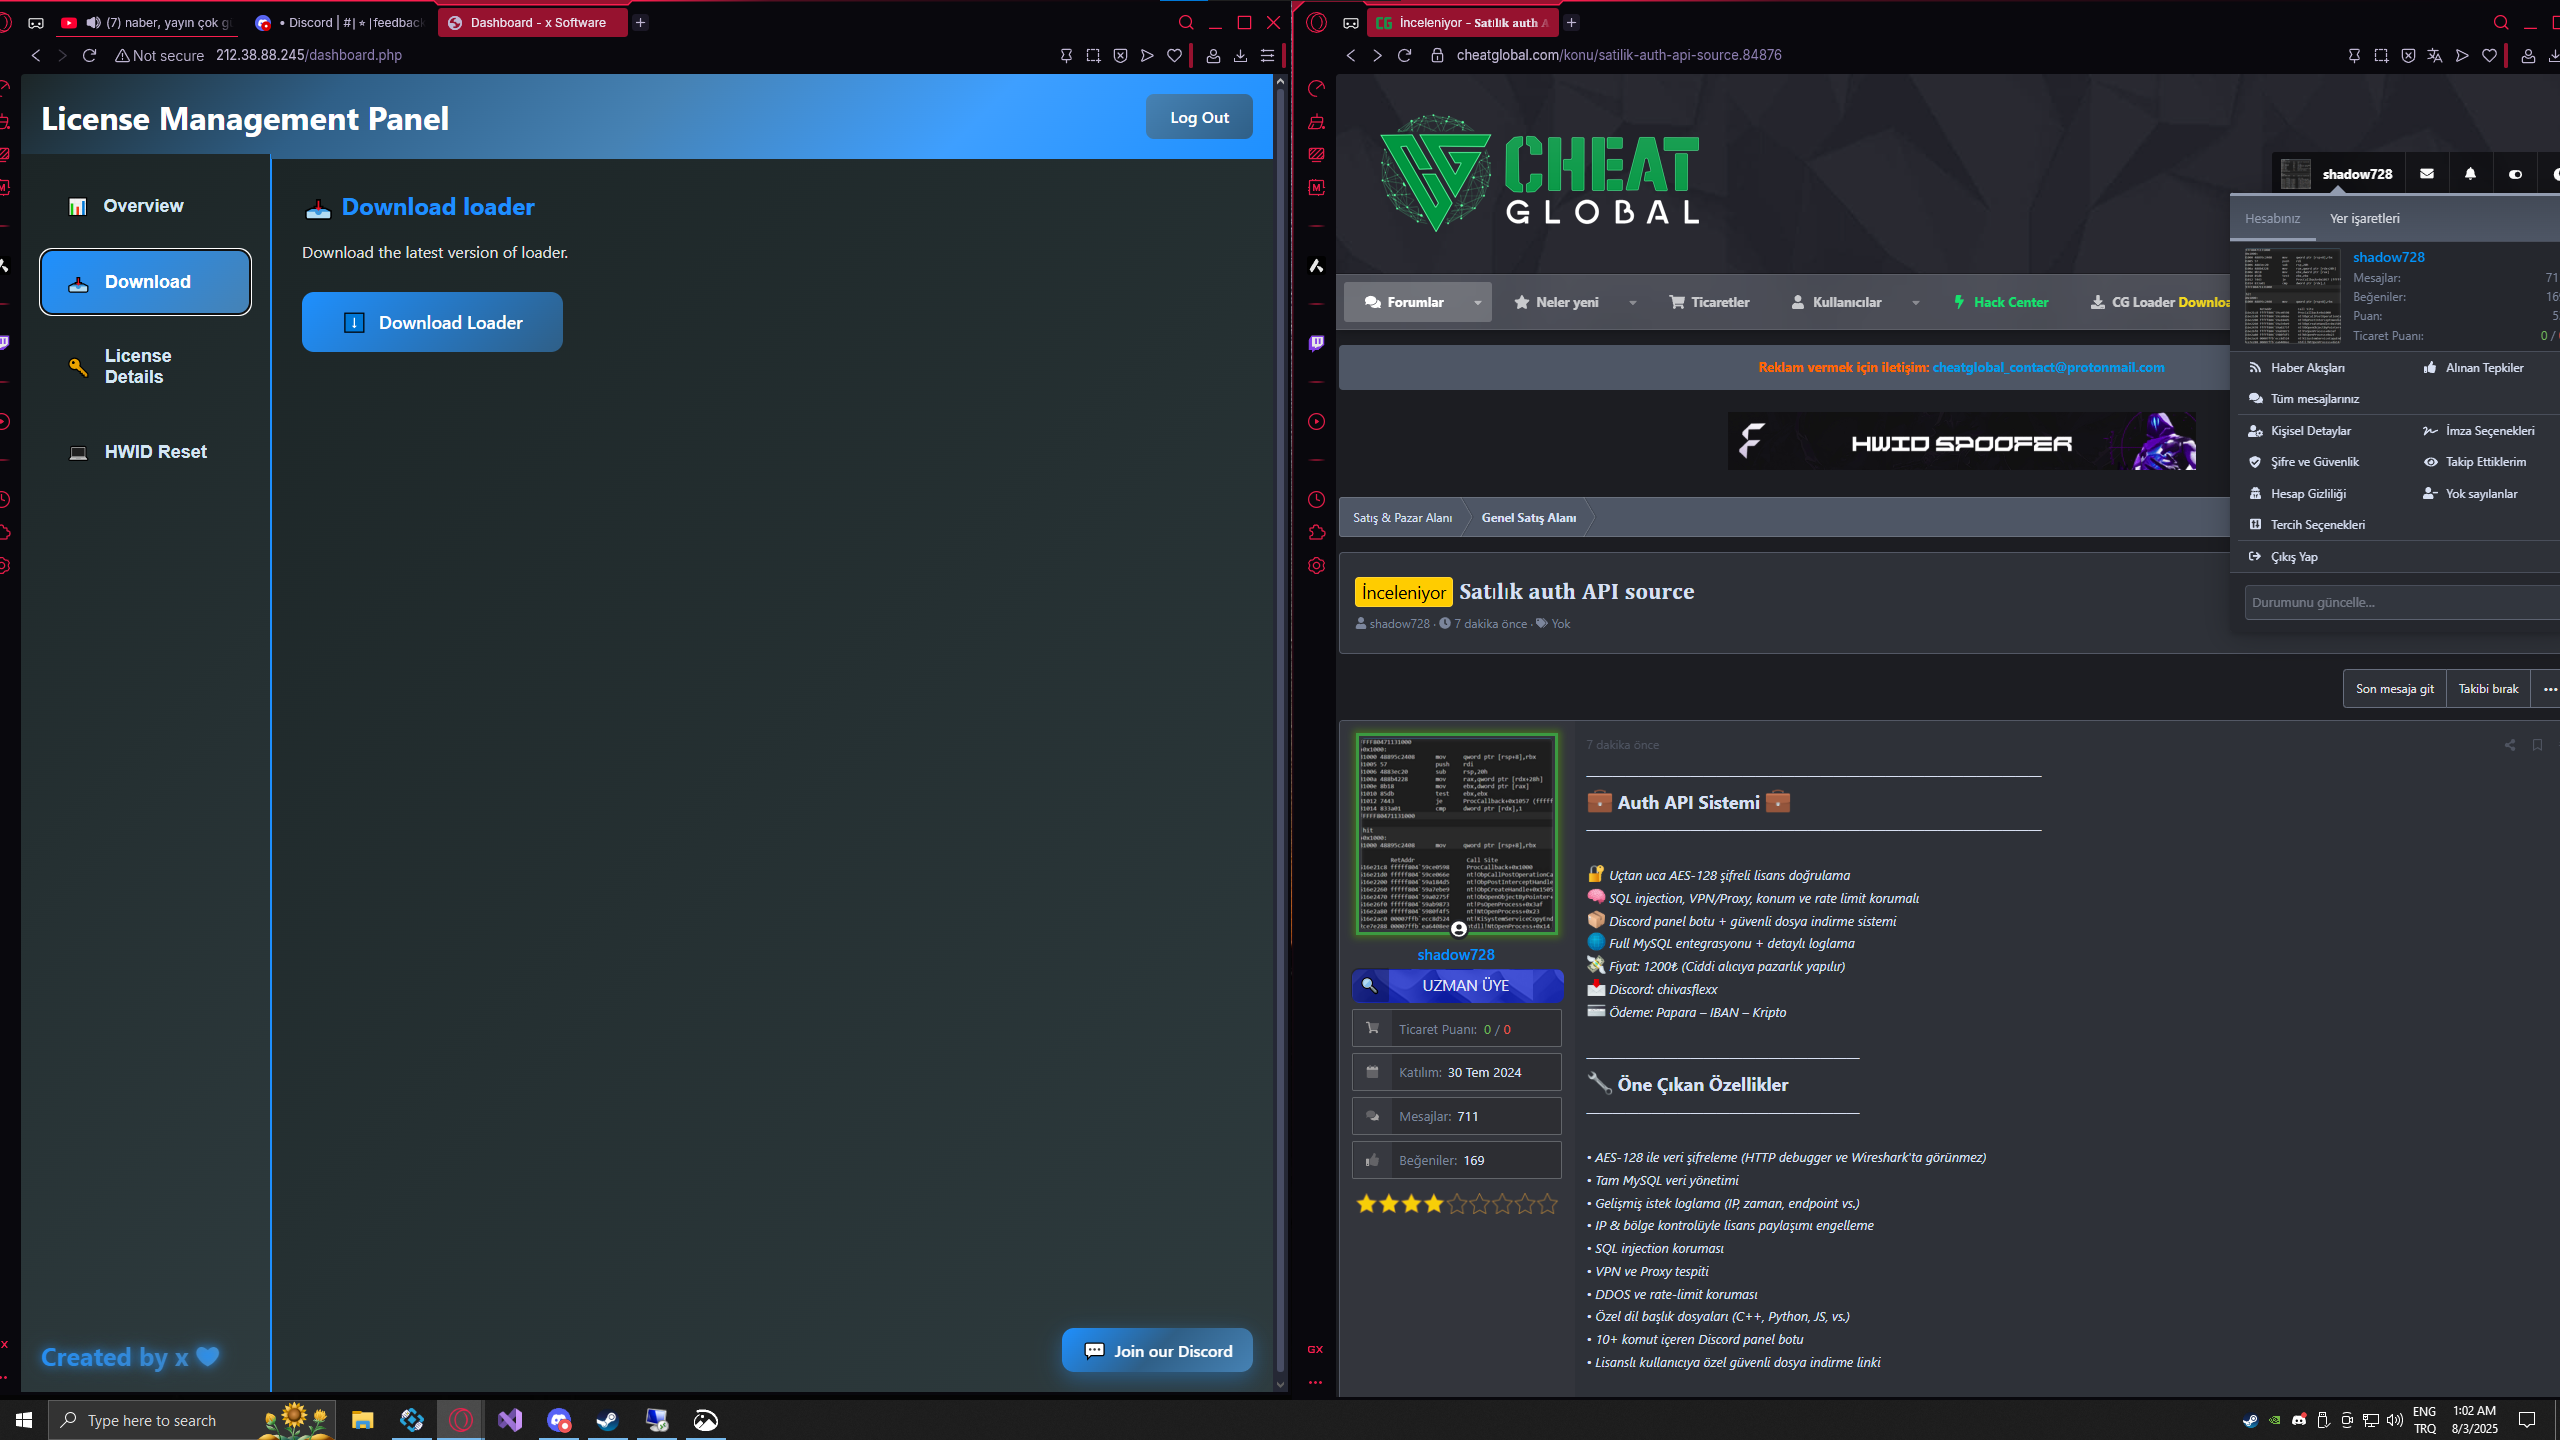The width and height of the screenshot is (2560, 1440).
Task: Click the GX Corner icon in right sidebar
Action: pos(1316,1349)
